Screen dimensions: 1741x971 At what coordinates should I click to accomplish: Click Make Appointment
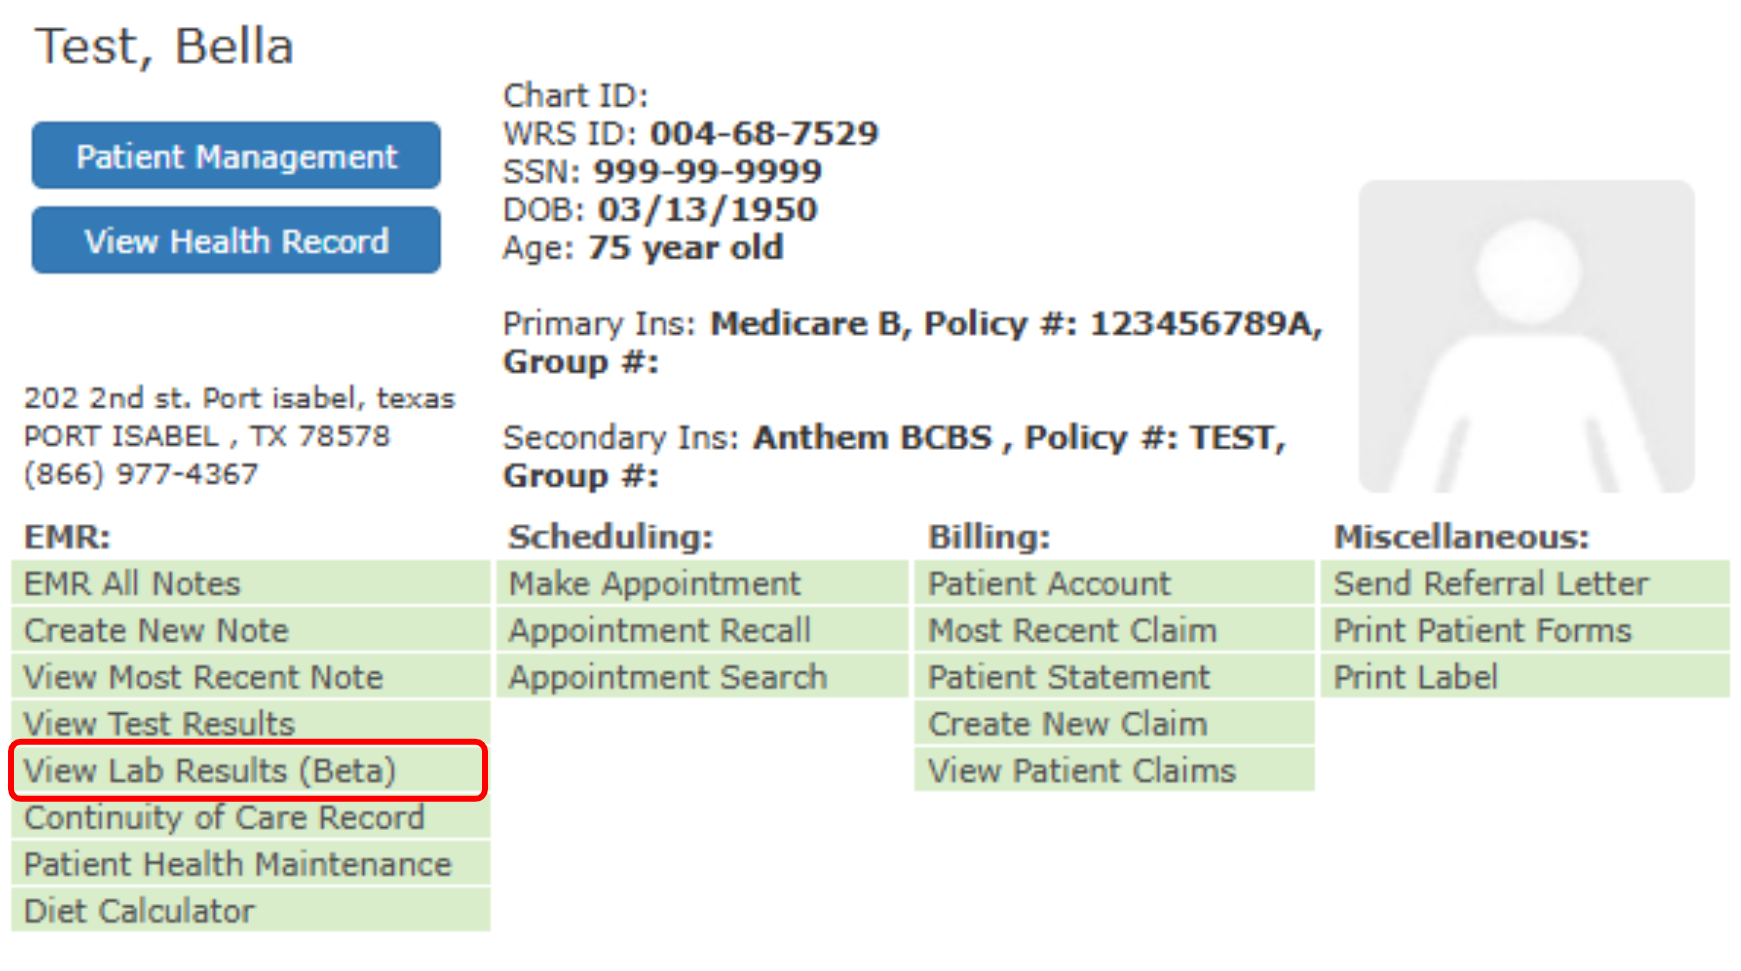654,584
